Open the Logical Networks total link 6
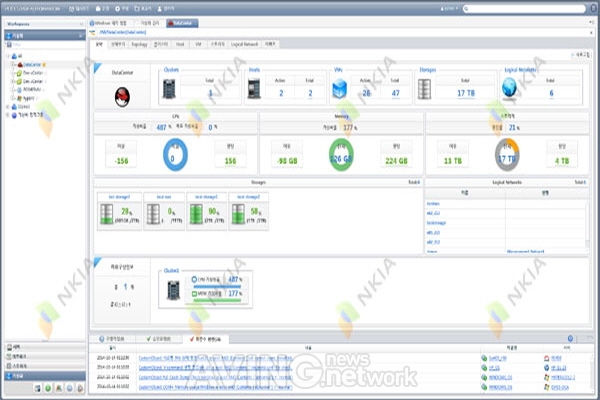Viewport: 600px width, 400px height. pos(551,93)
